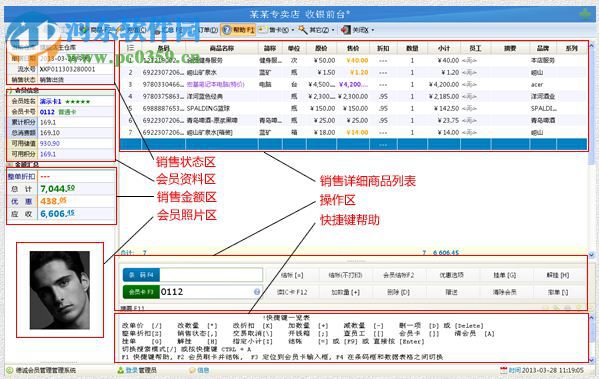Click the 总计 amount 7,044.50
Screen dimensions: 599x379
click(58, 189)
